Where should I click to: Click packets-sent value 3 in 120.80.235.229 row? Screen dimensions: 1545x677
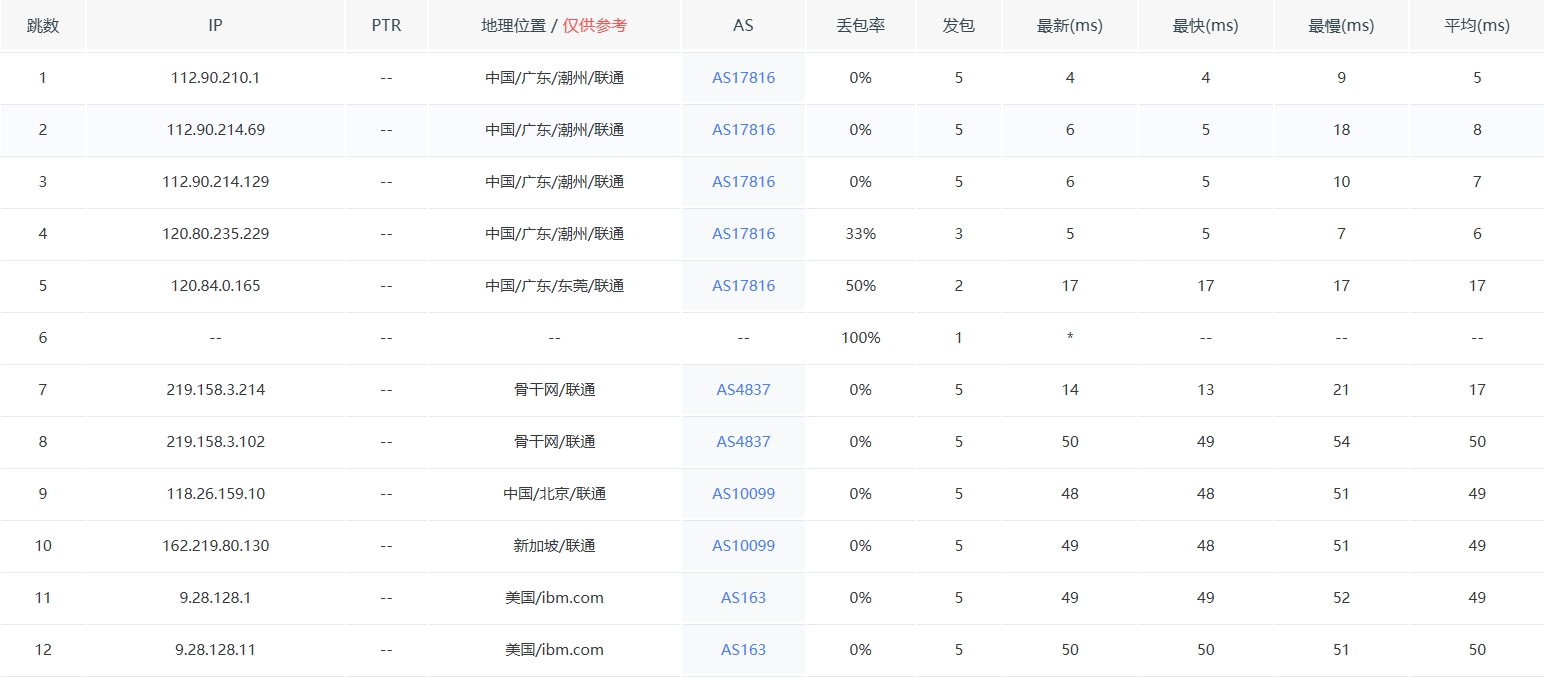958,233
